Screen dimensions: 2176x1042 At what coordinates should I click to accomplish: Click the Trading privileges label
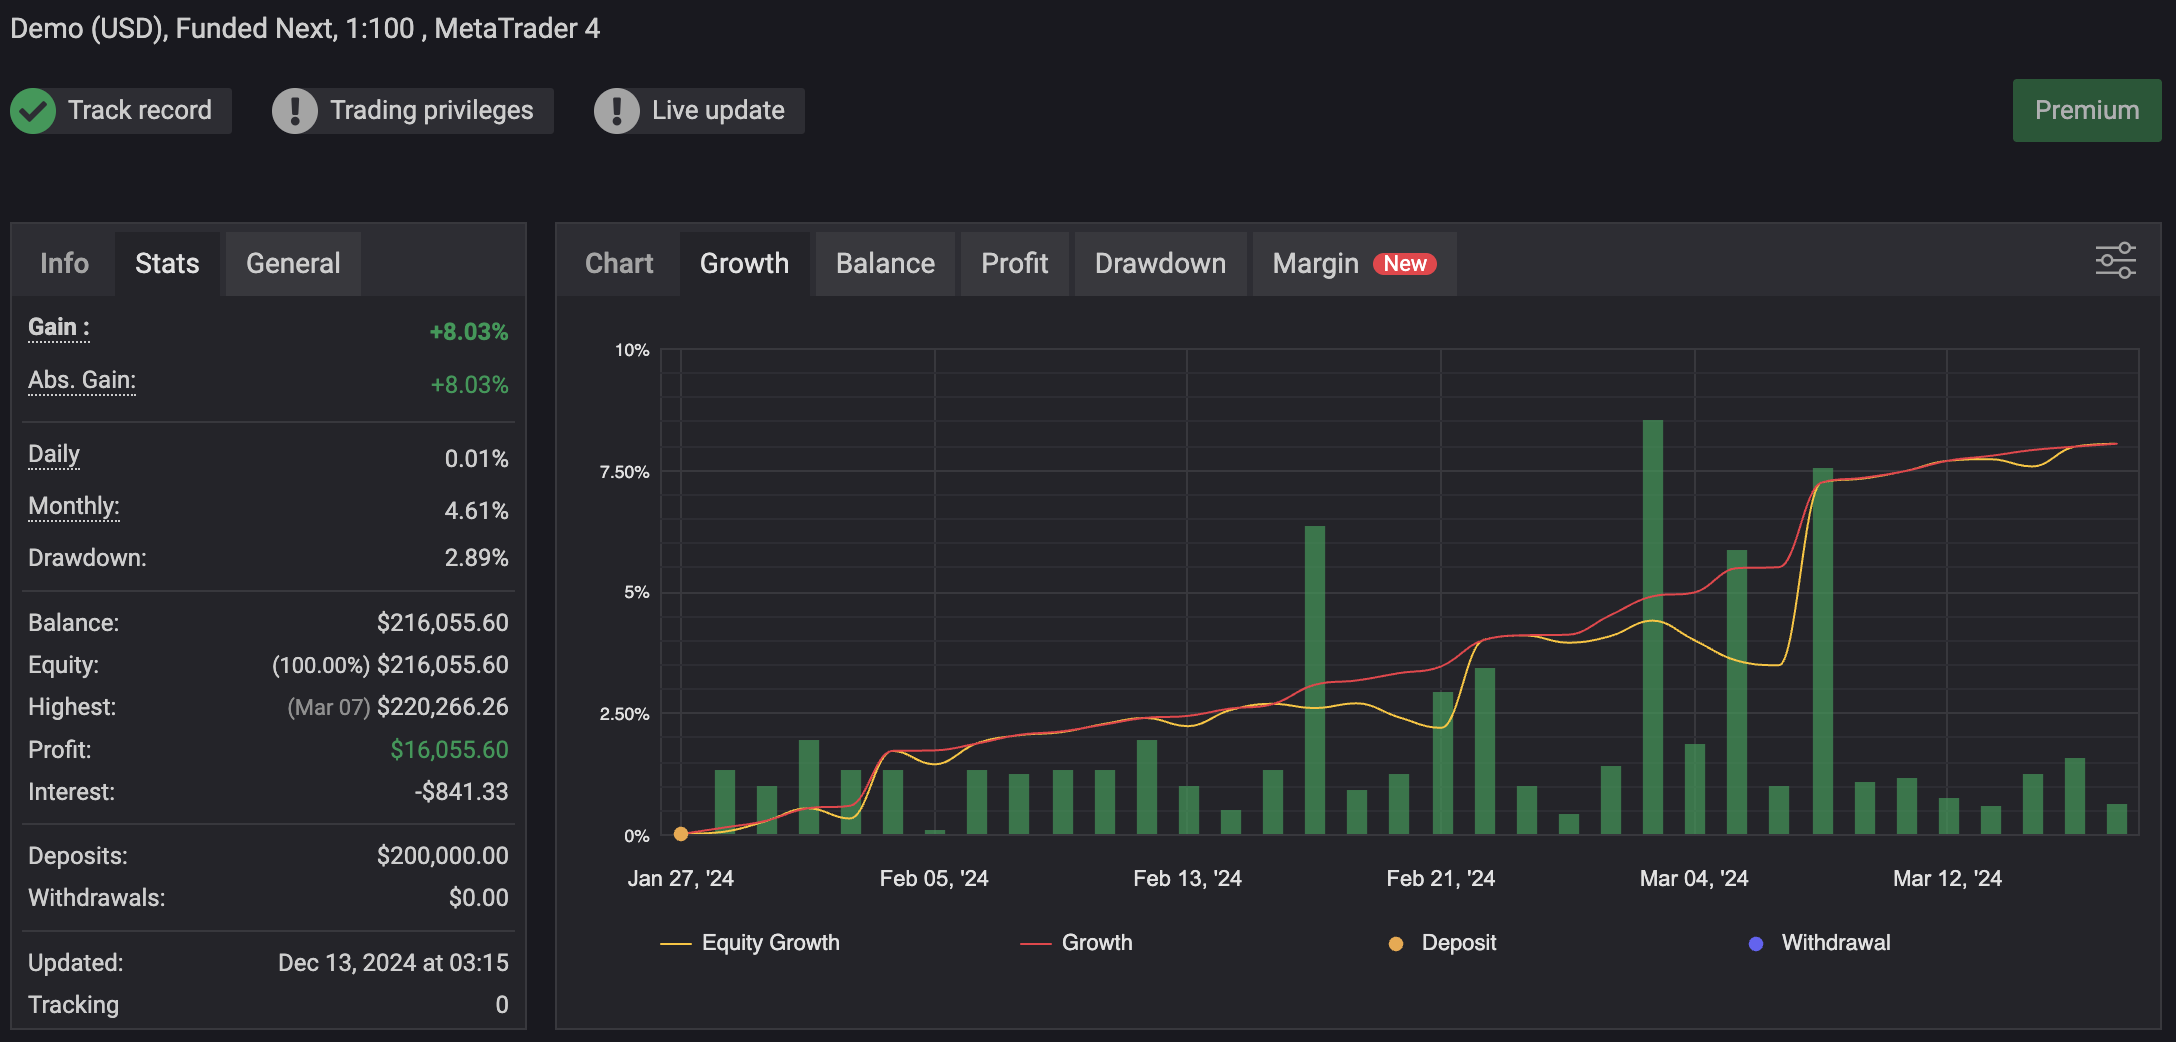[432, 110]
